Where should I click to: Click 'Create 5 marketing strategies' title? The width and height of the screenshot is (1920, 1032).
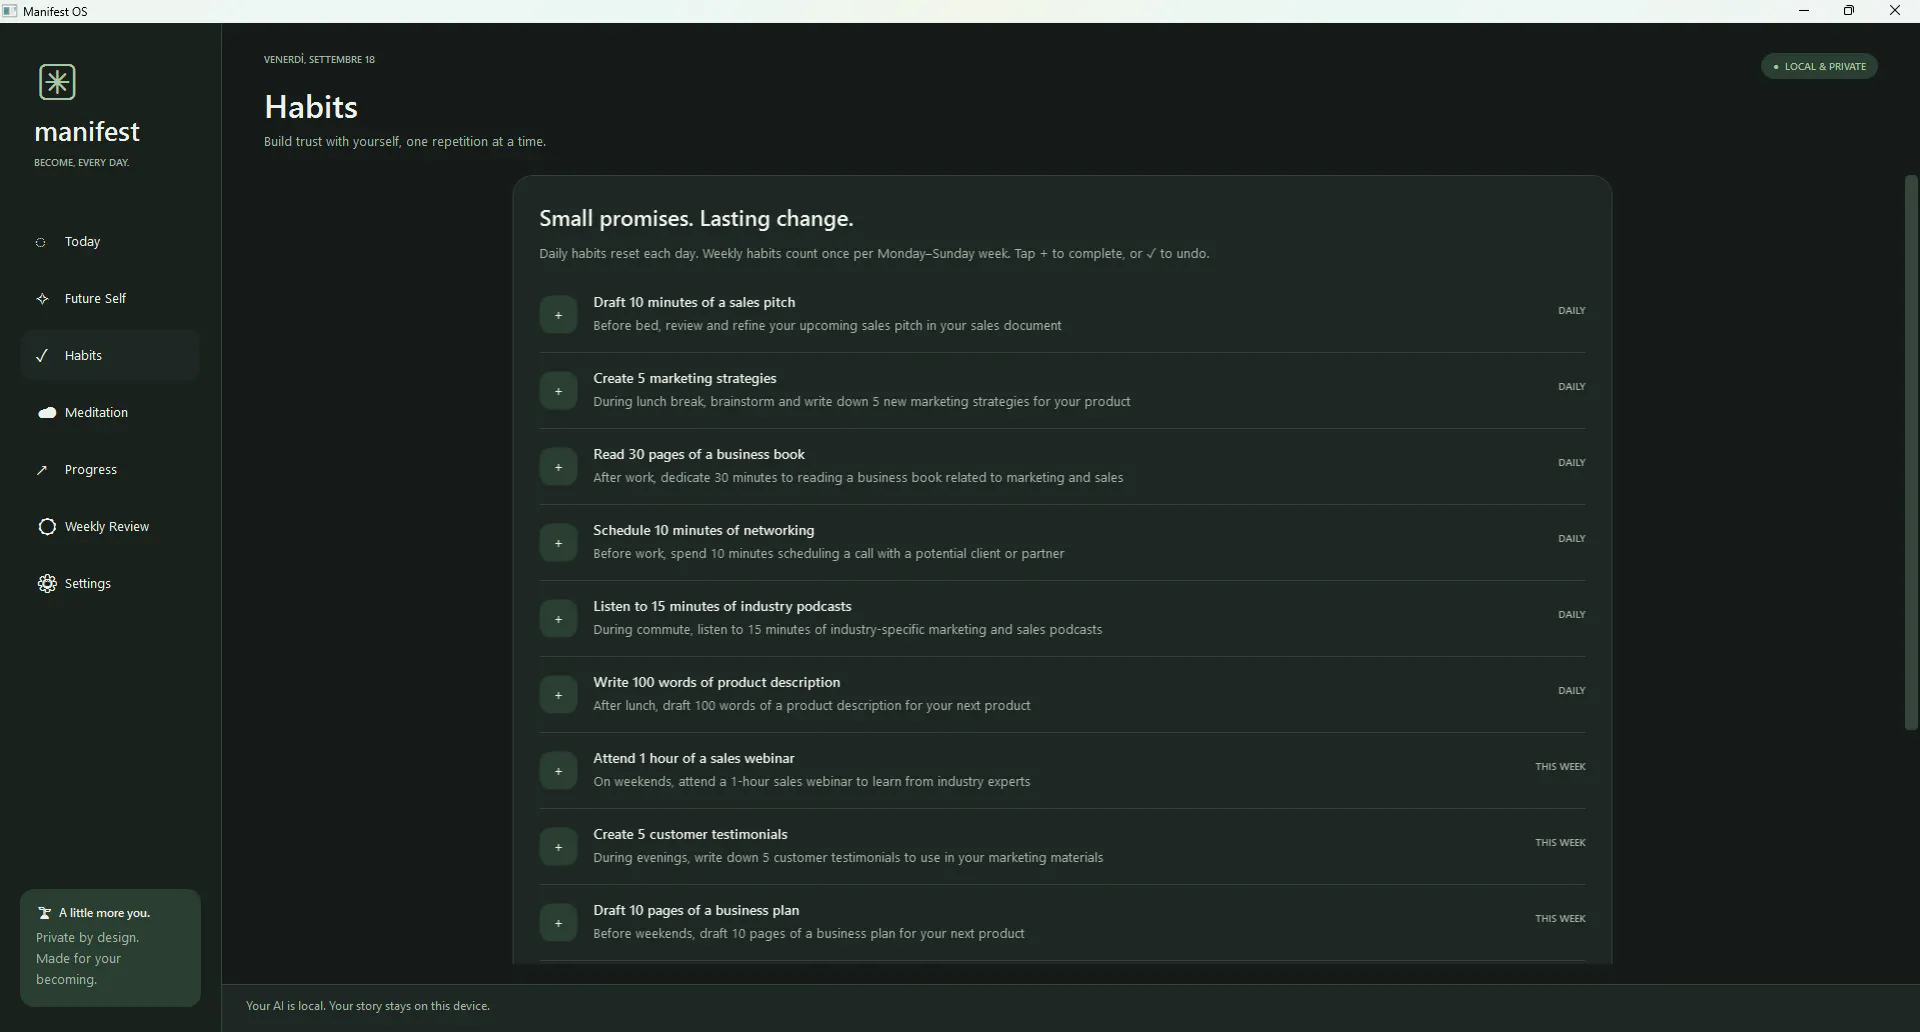pyautogui.click(x=685, y=378)
